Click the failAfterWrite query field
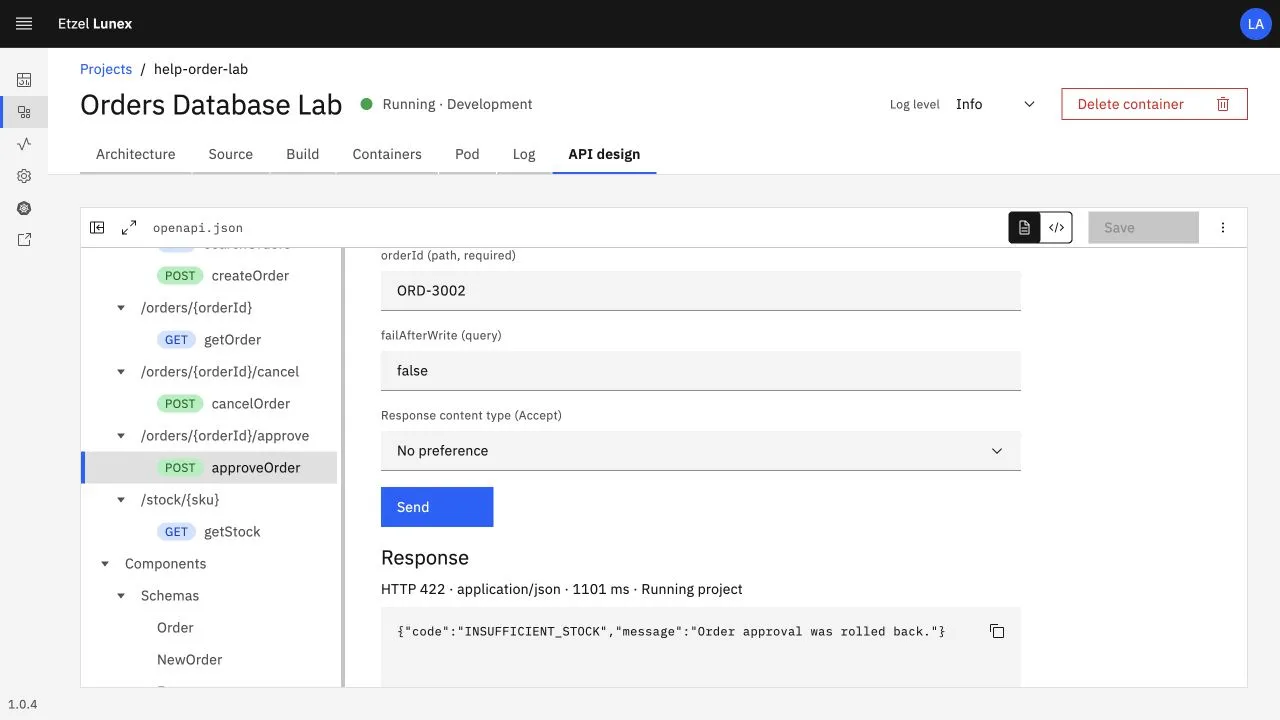 point(701,371)
